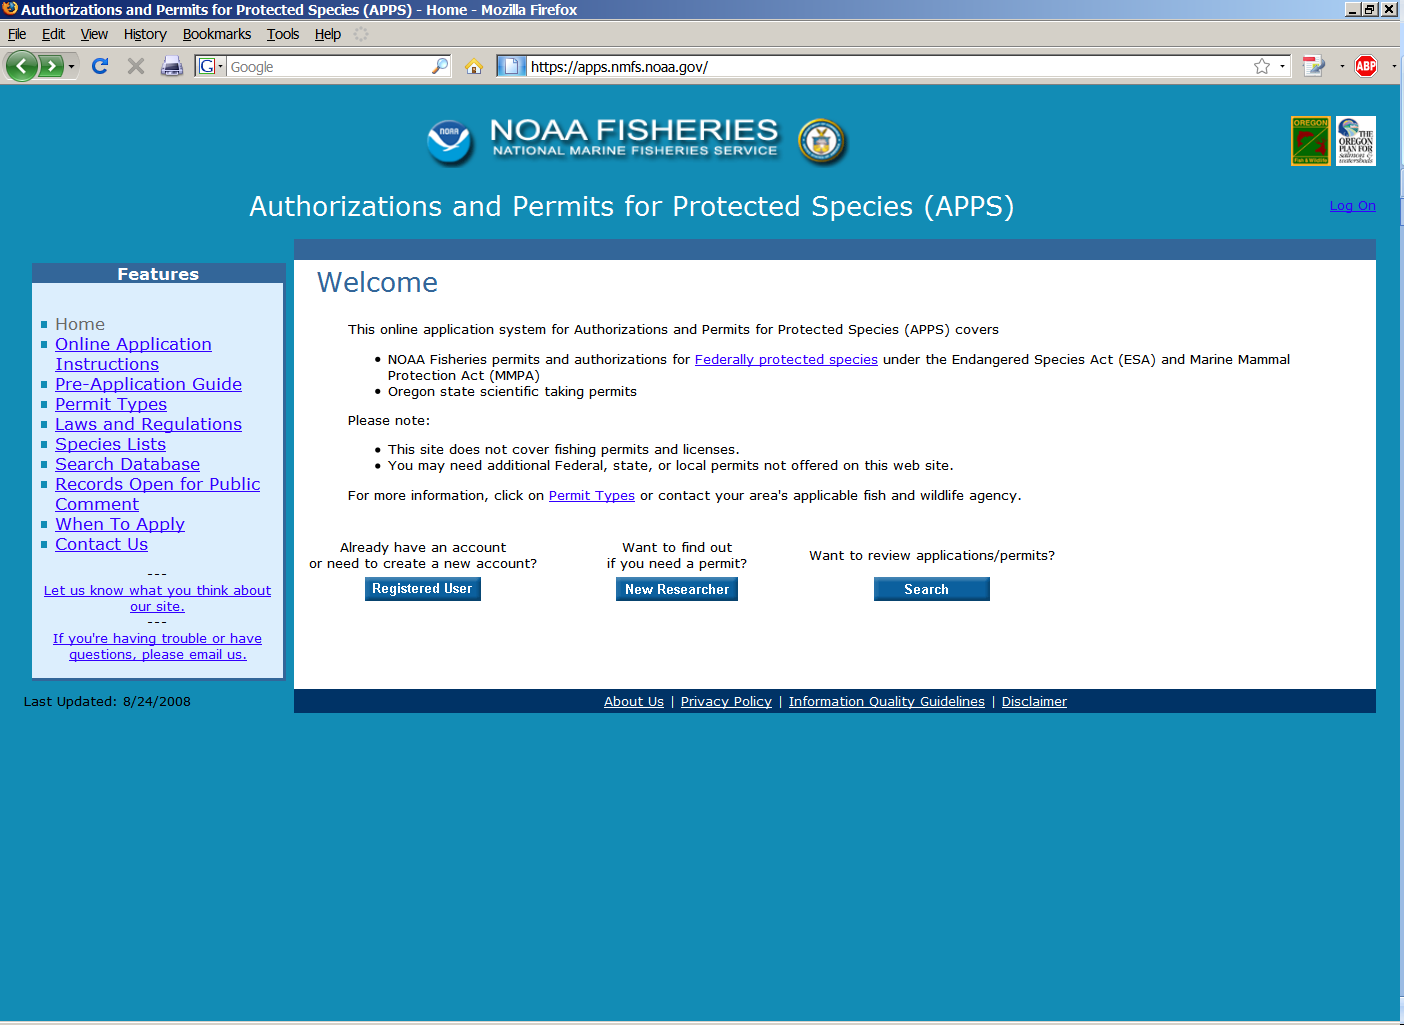This screenshot has height=1025, width=1404.
Task: Click the browser Forward arrow button
Action: (50, 67)
